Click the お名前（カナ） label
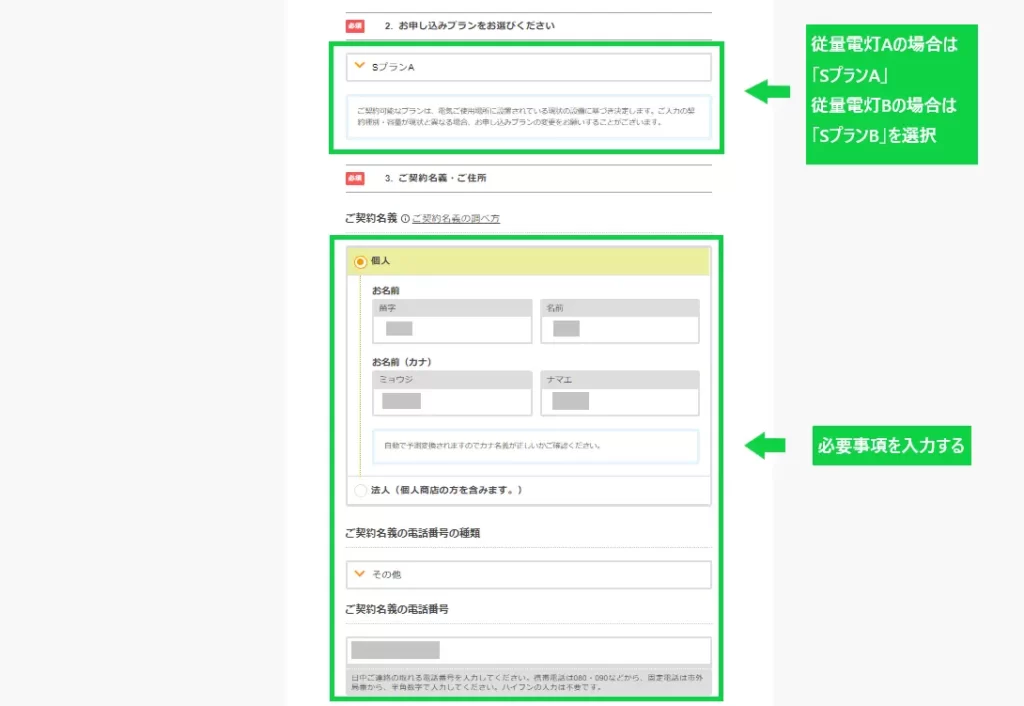 tap(402, 362)
